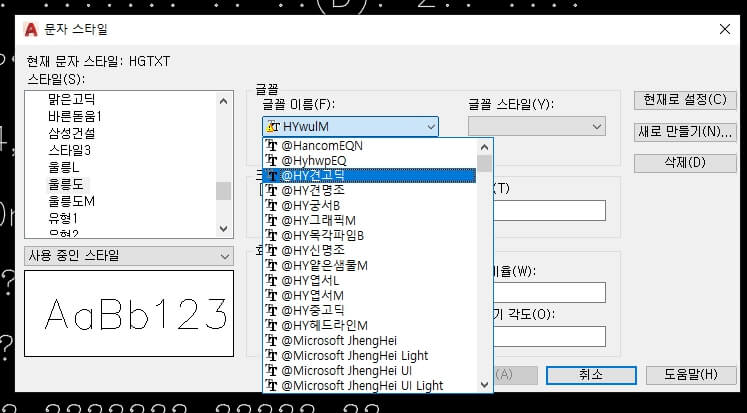Click the 폭 비율(W) input field
The width and height of the screenshot is (747, 413).
click(549, 292)
